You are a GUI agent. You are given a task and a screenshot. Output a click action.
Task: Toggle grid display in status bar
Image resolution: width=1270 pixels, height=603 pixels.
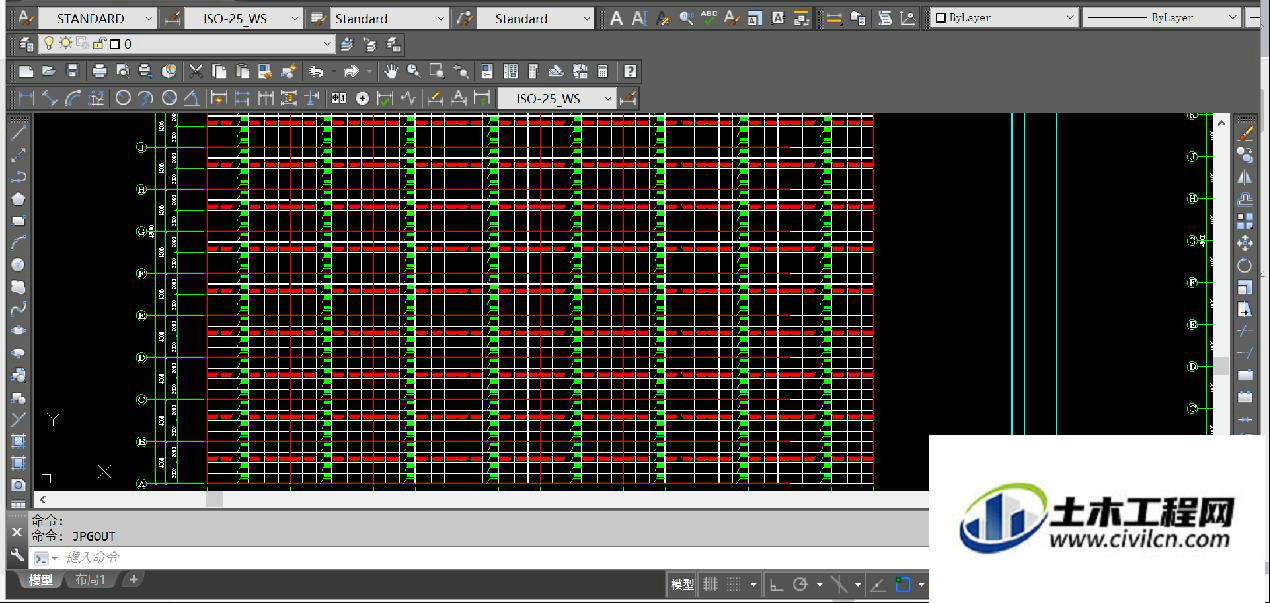coord(710,584)
